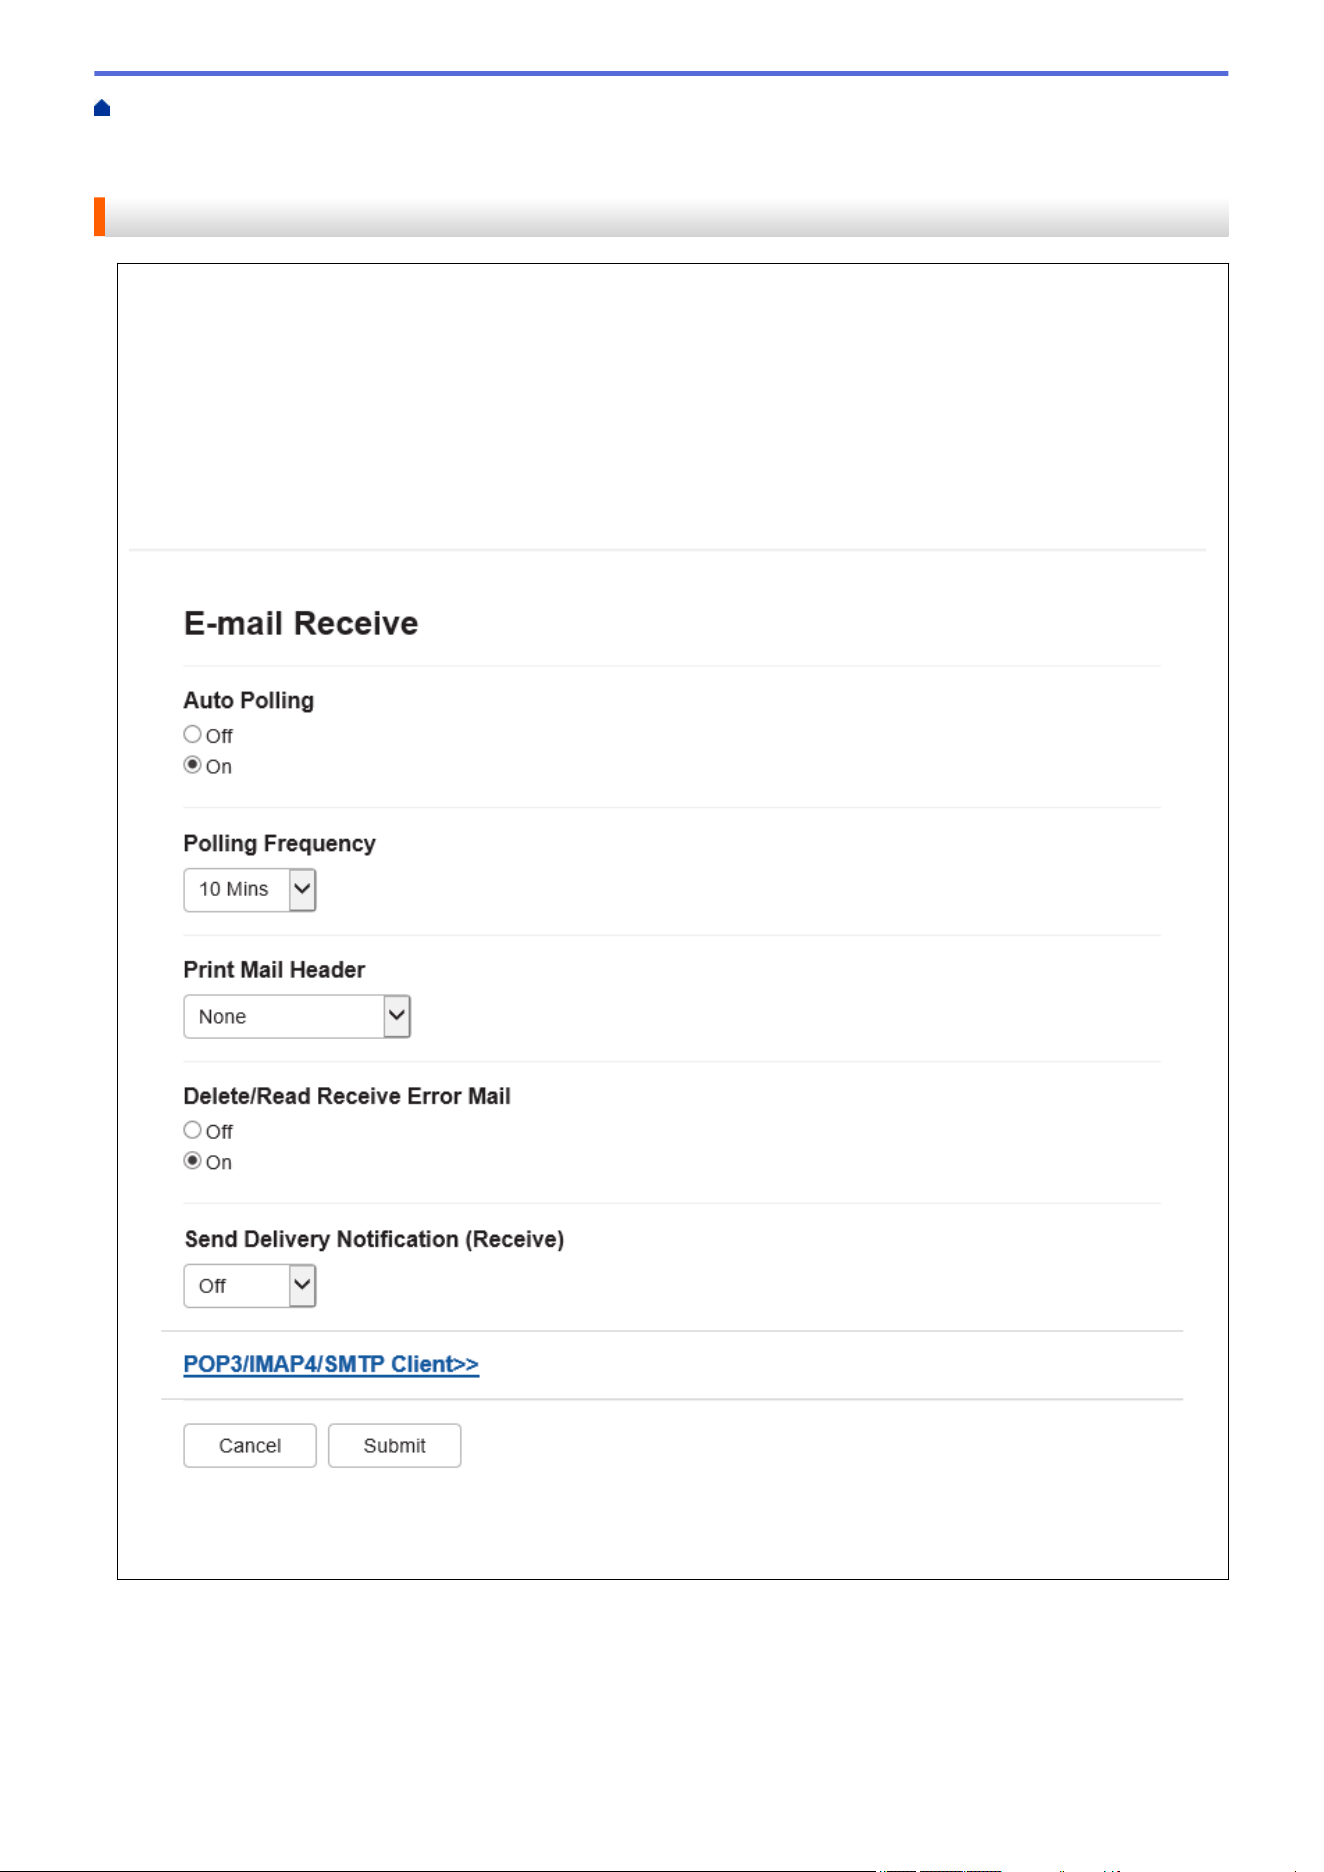Open the Polling Frequency dropdown
Image resolution: width=1324 pixels, height=1872 pixels.
tap(250, 890)
